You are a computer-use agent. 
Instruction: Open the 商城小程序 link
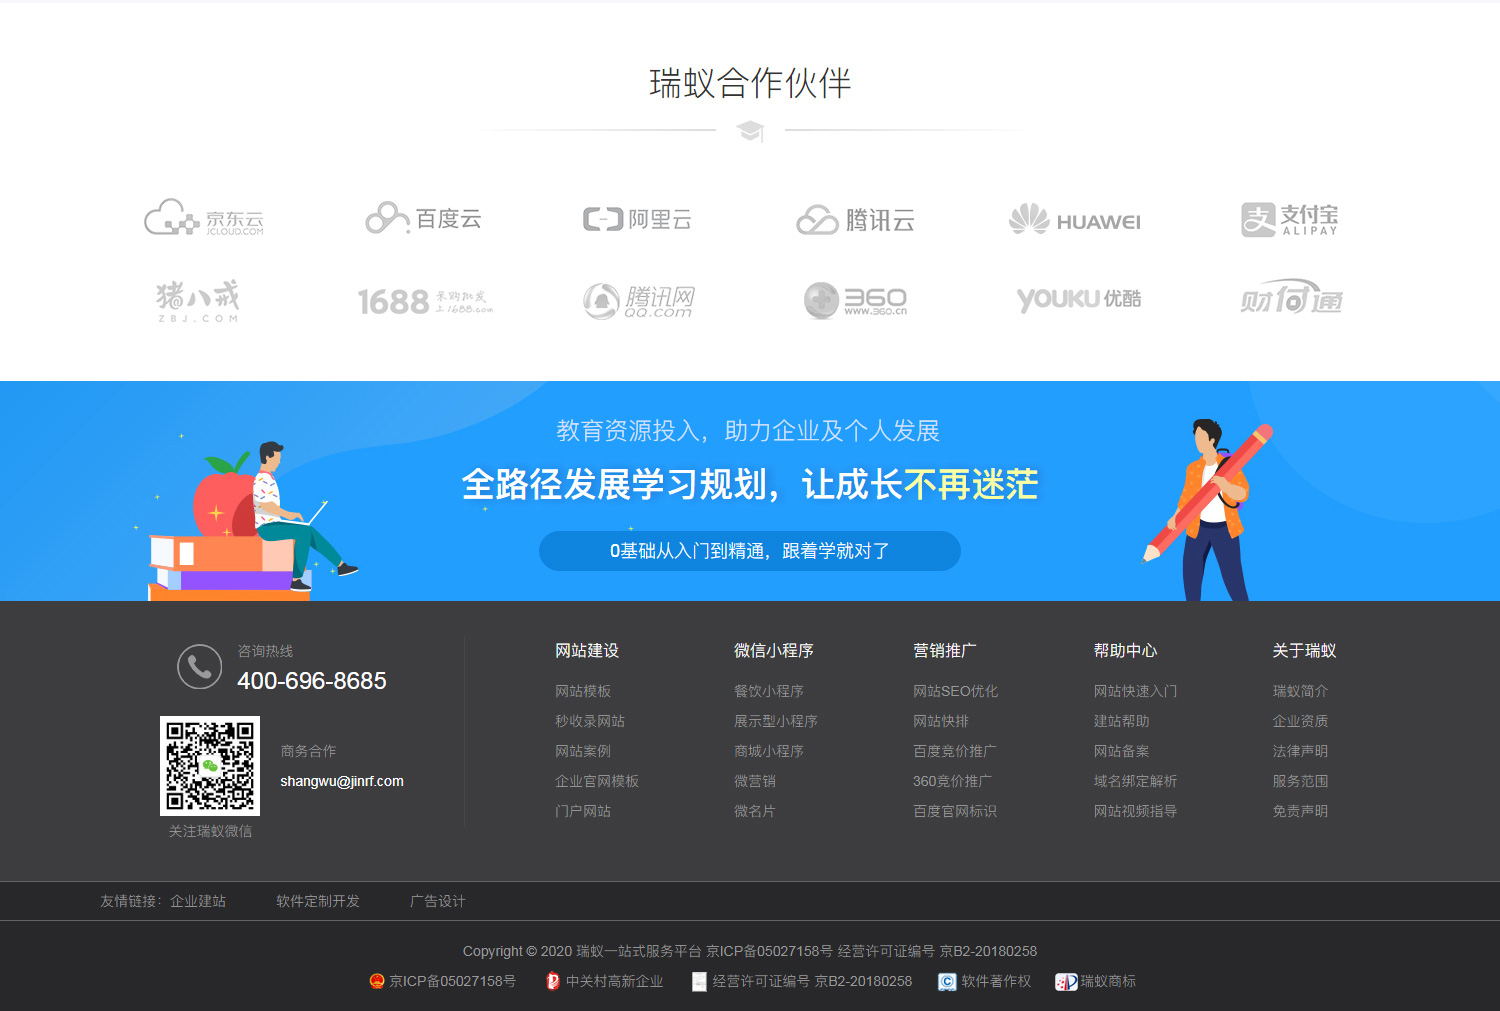pyautogui.click(x=769, y=751)
